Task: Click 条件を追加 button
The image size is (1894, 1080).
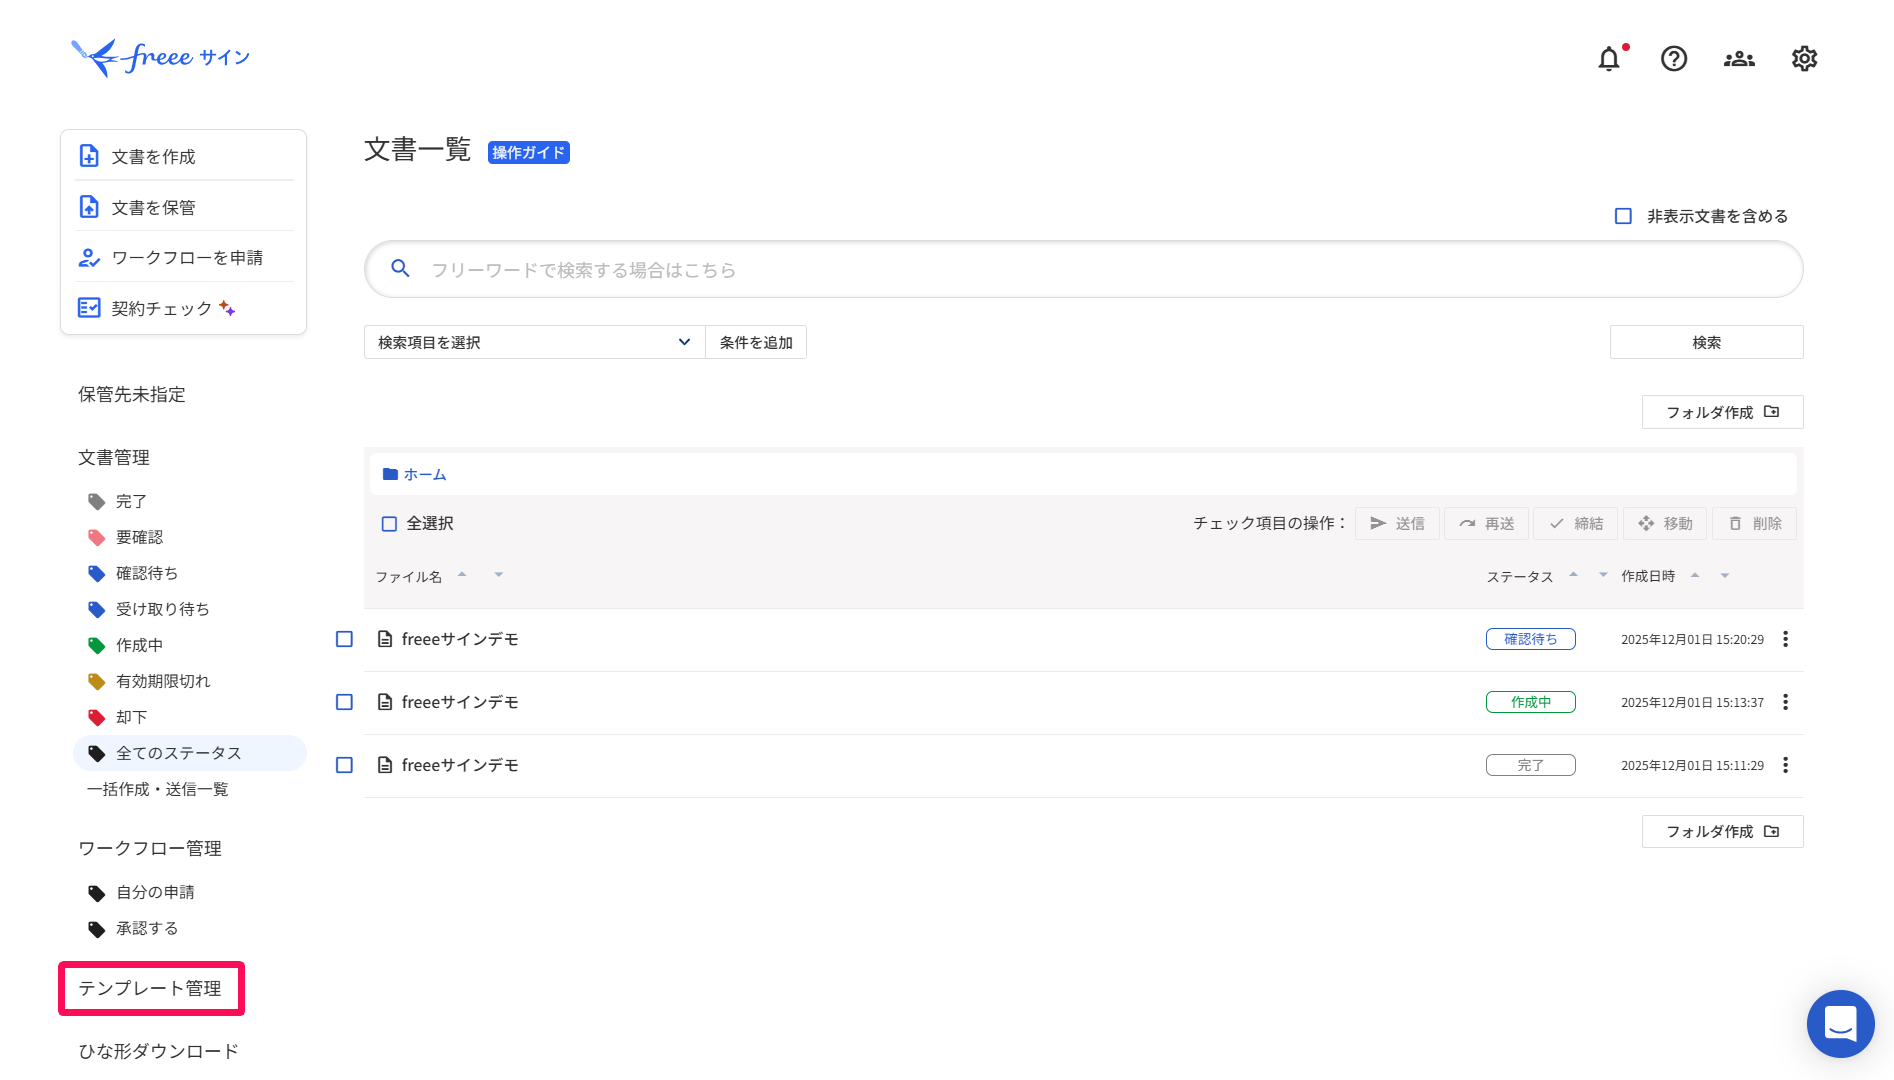Action: (x=756, y=342)
